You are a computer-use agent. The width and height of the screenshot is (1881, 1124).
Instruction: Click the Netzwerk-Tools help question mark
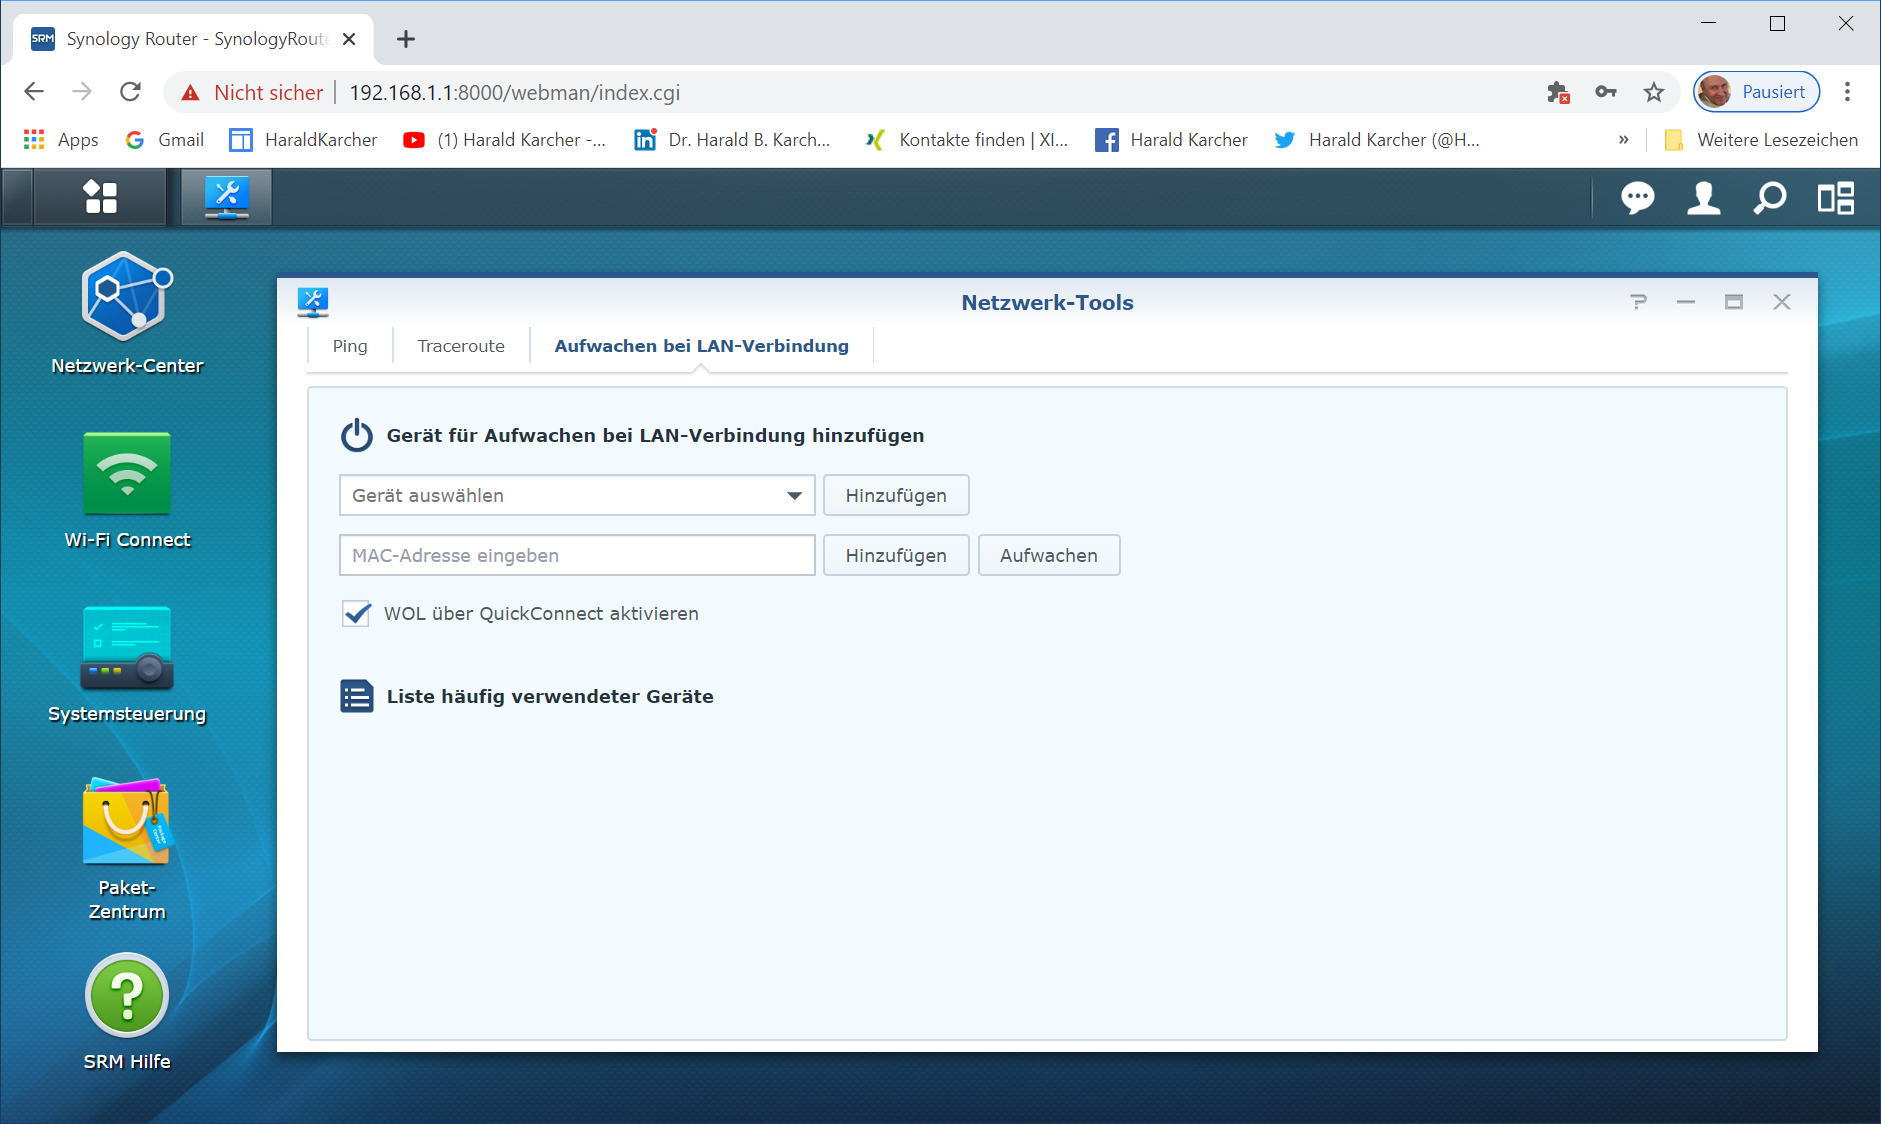coord(1638,302)
